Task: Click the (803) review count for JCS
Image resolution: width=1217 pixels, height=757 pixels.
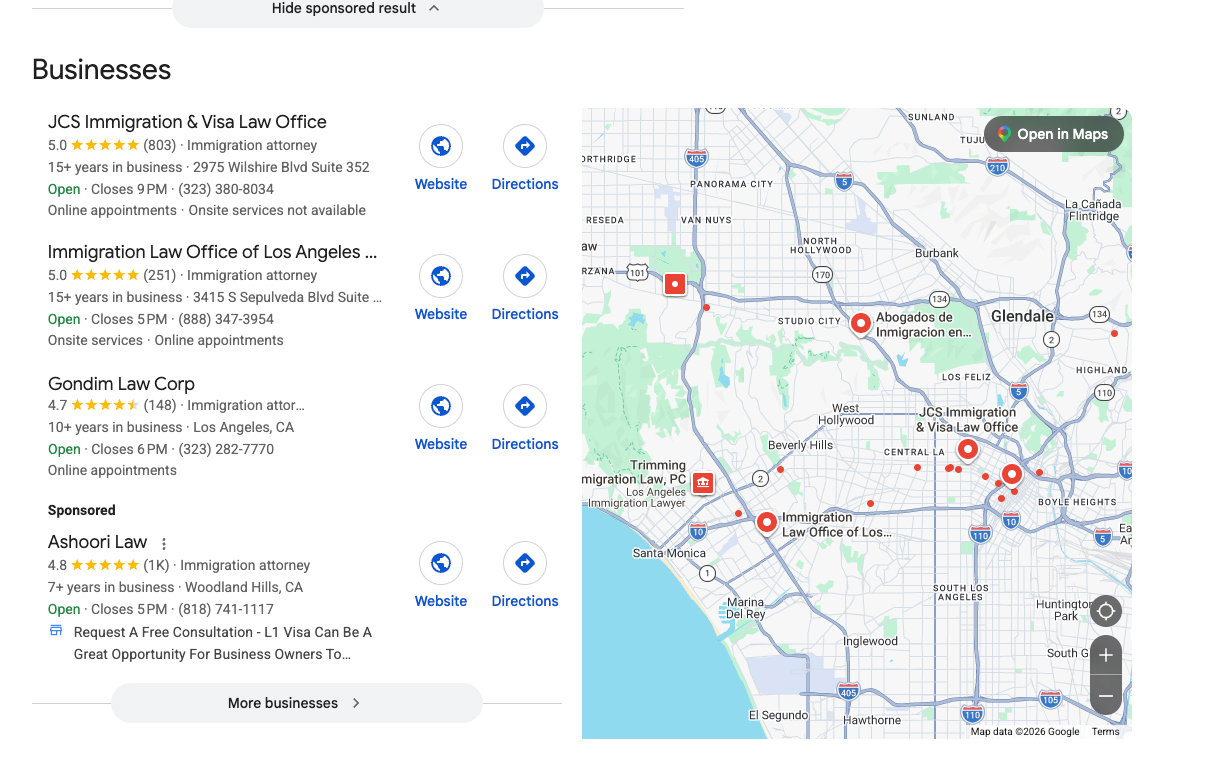Action: (x=160, y=145)
